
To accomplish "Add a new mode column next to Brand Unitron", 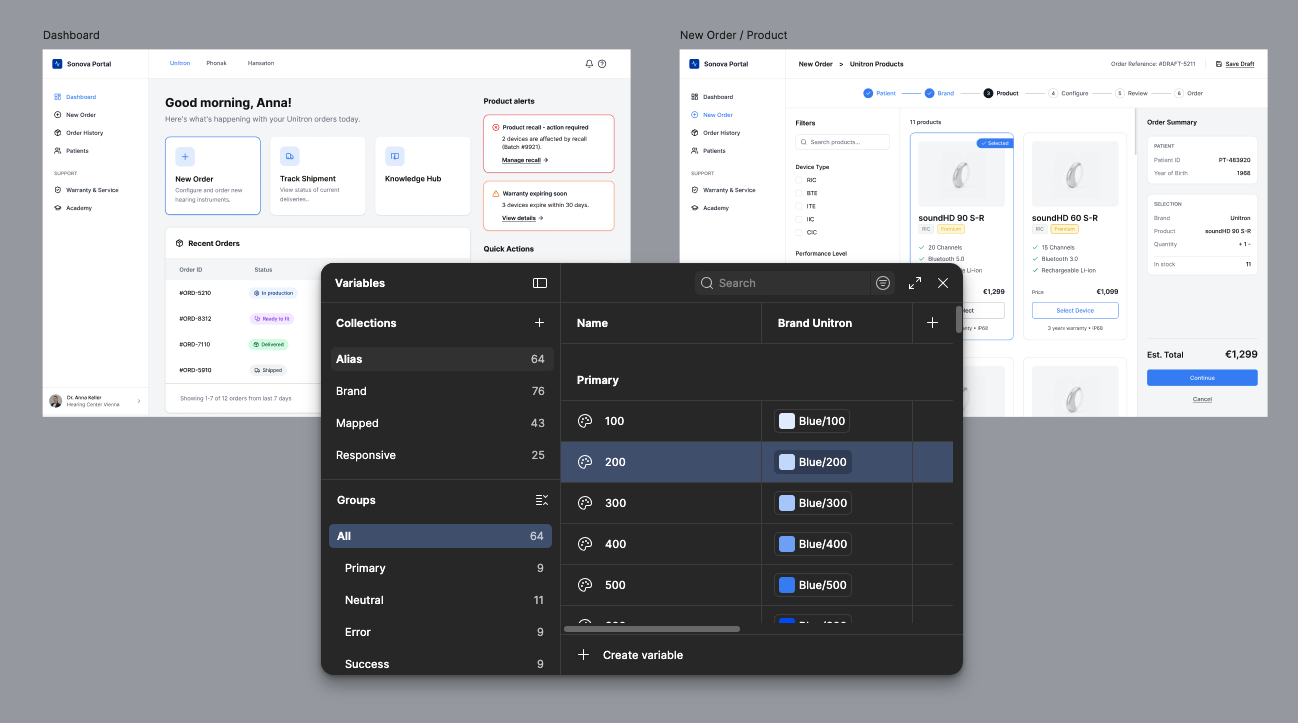I will coord(933,323).
